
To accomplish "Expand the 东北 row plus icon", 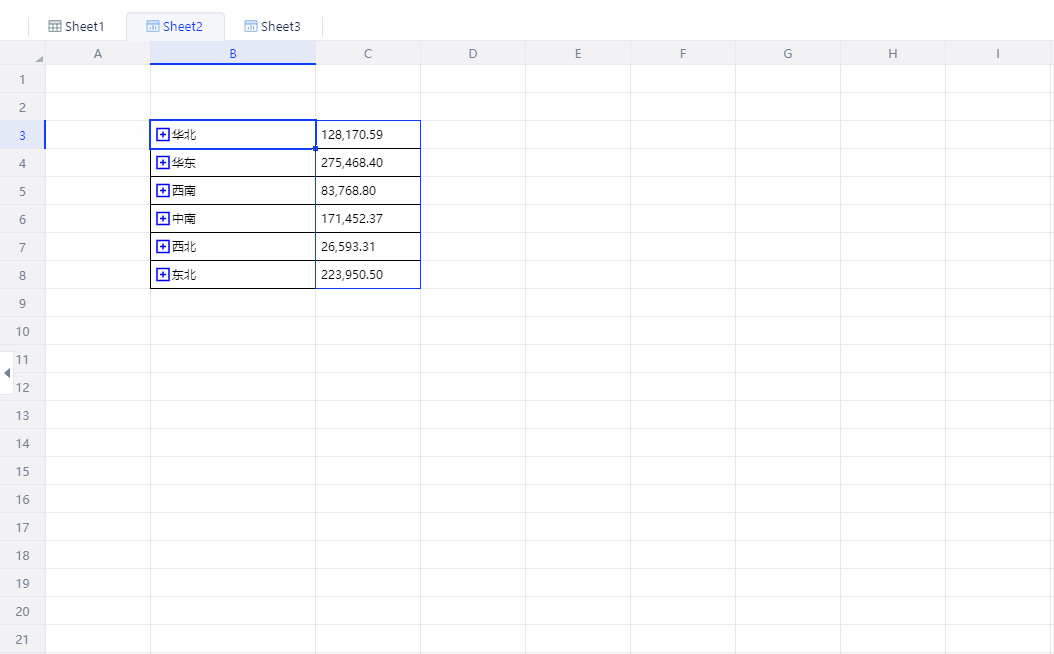I will point(163,275).
